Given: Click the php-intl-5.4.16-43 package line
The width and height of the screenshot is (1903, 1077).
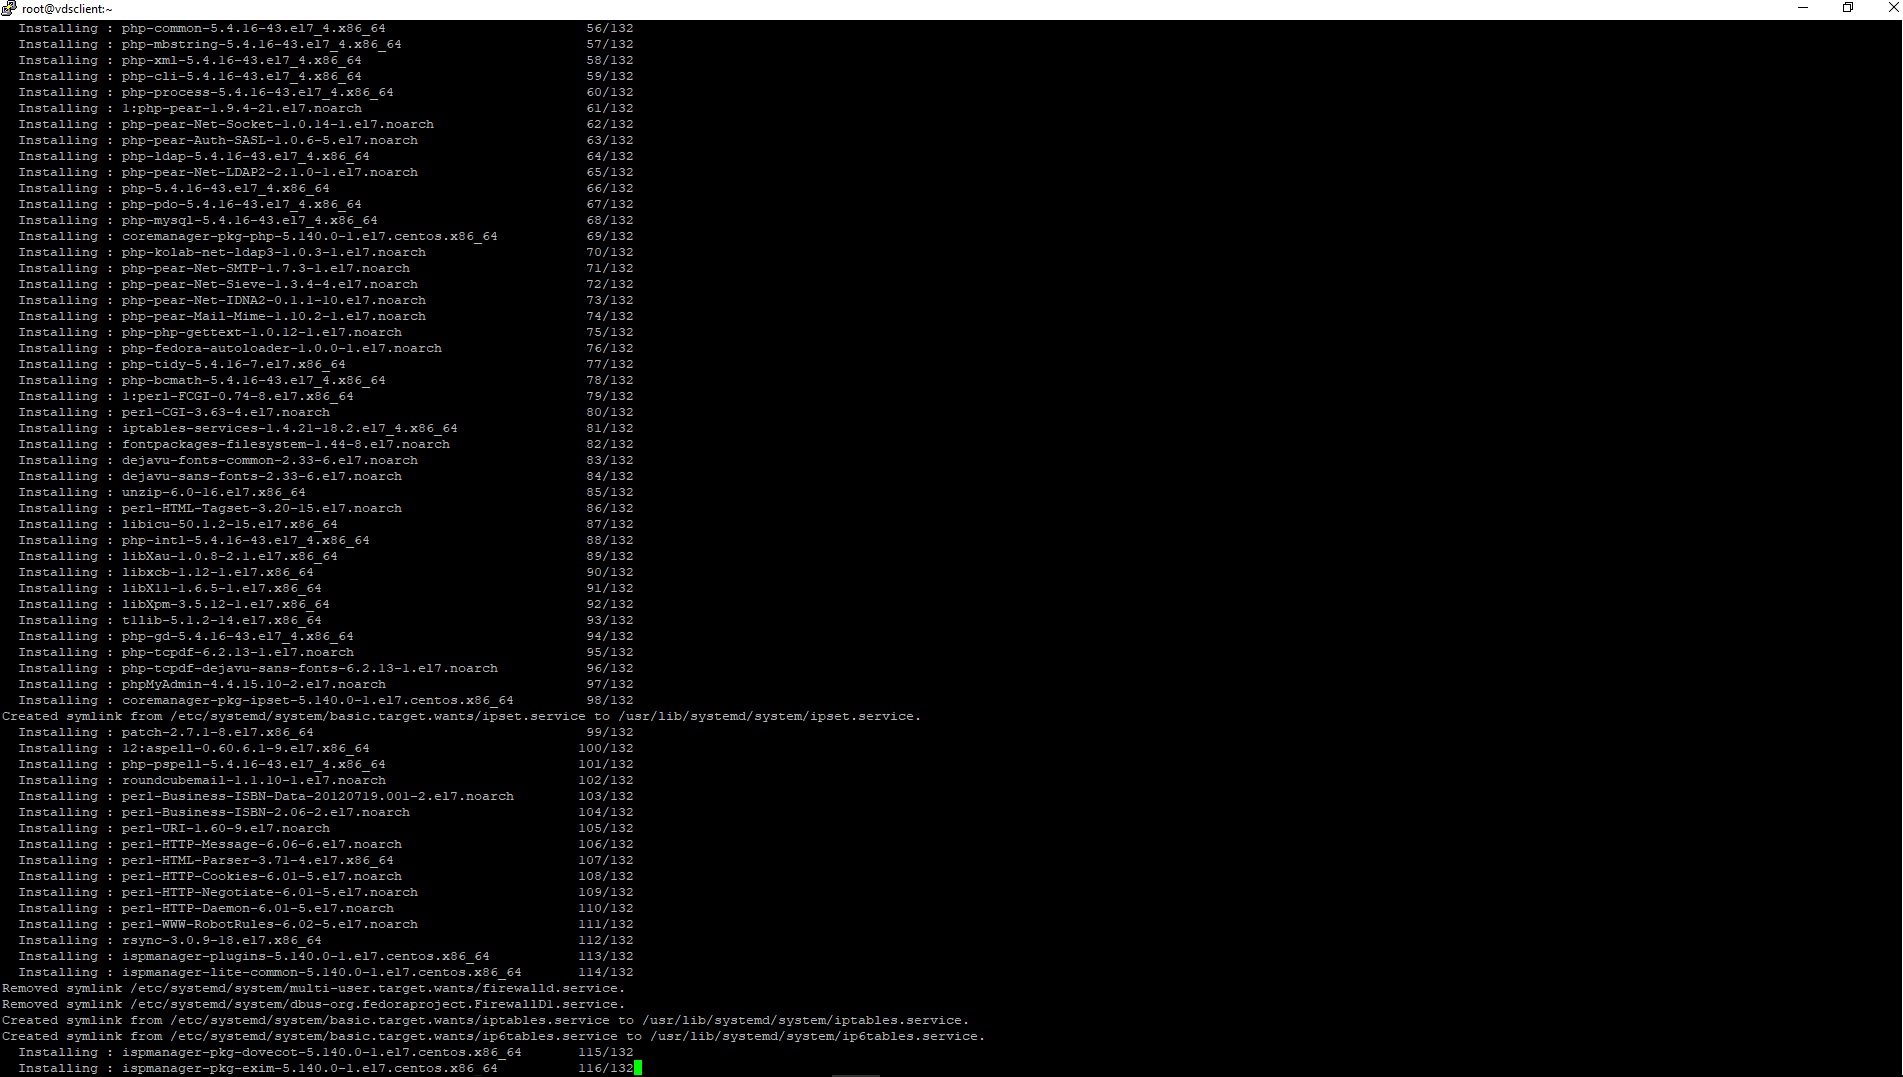Looking at the screenshot, I should point(326,540).
